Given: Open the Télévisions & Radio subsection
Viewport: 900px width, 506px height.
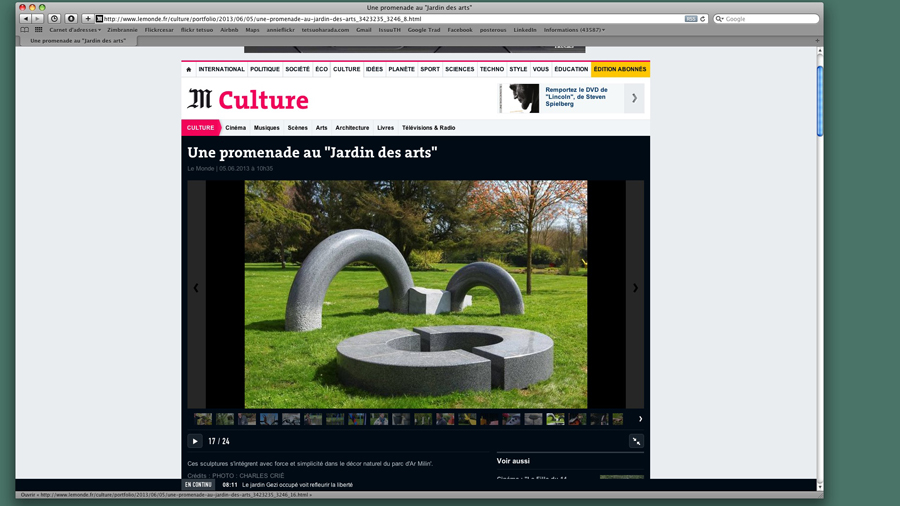Looking at the screenshot, I should [x=428, y=128].
